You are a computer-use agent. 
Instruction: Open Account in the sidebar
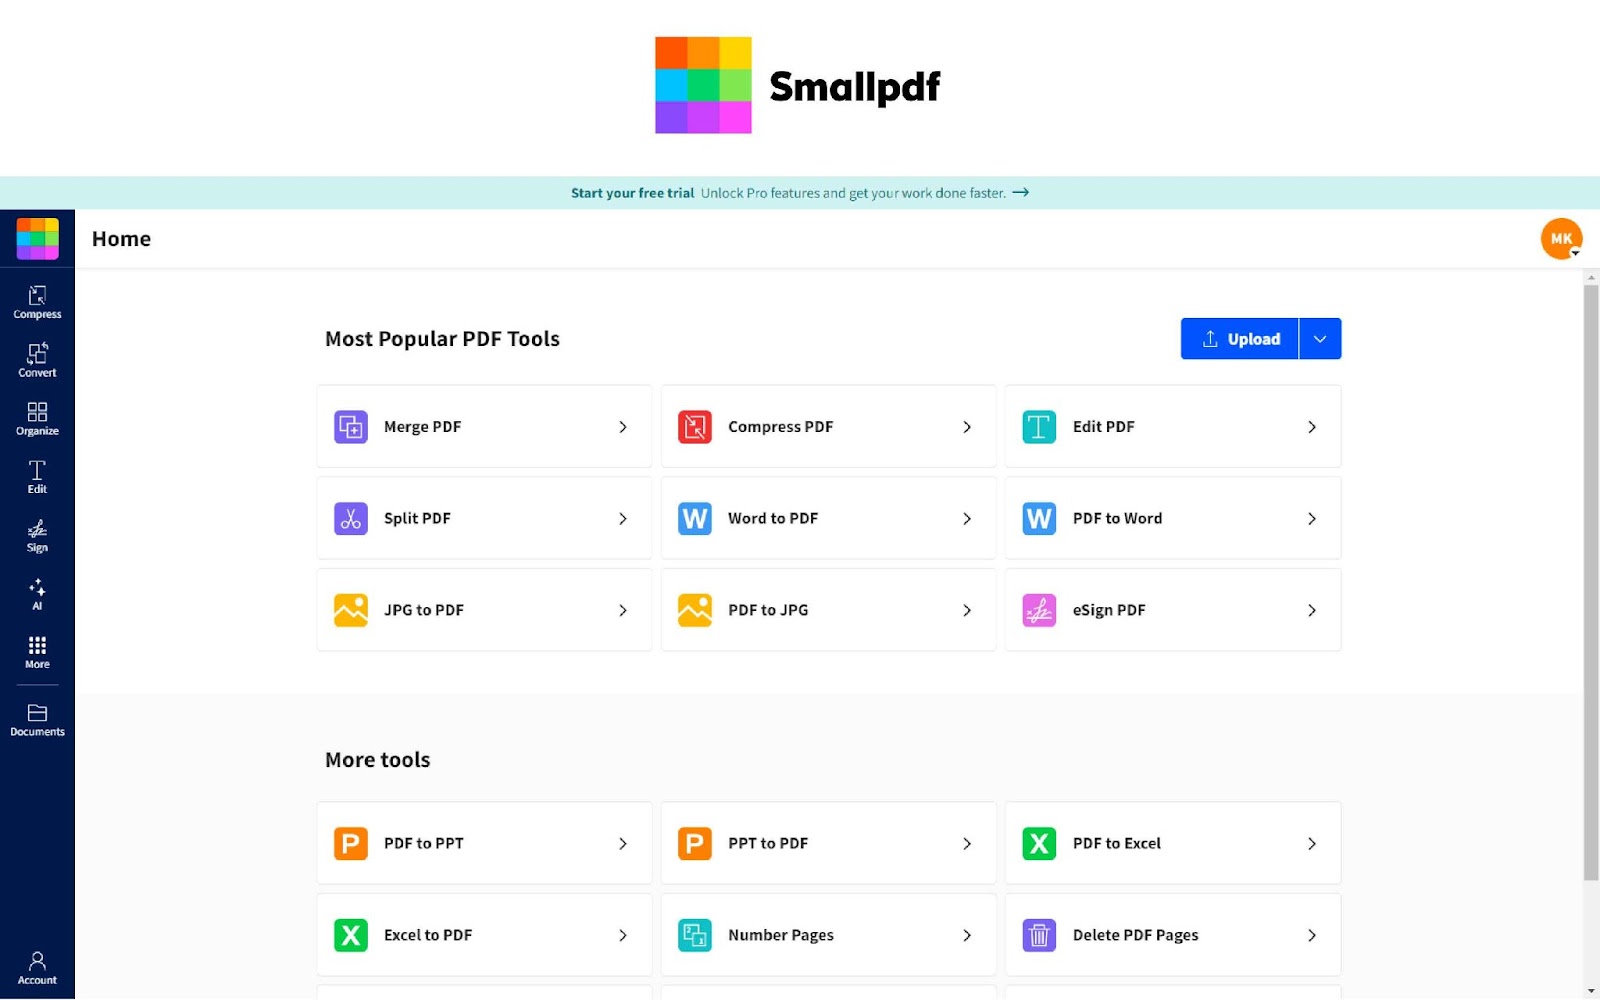[37, 968]
